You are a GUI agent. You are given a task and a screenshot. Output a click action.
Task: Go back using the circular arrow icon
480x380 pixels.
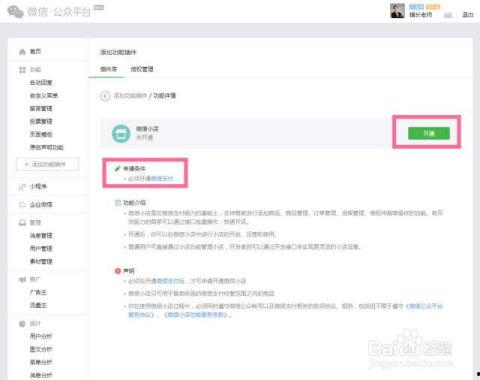coord(105,96)
